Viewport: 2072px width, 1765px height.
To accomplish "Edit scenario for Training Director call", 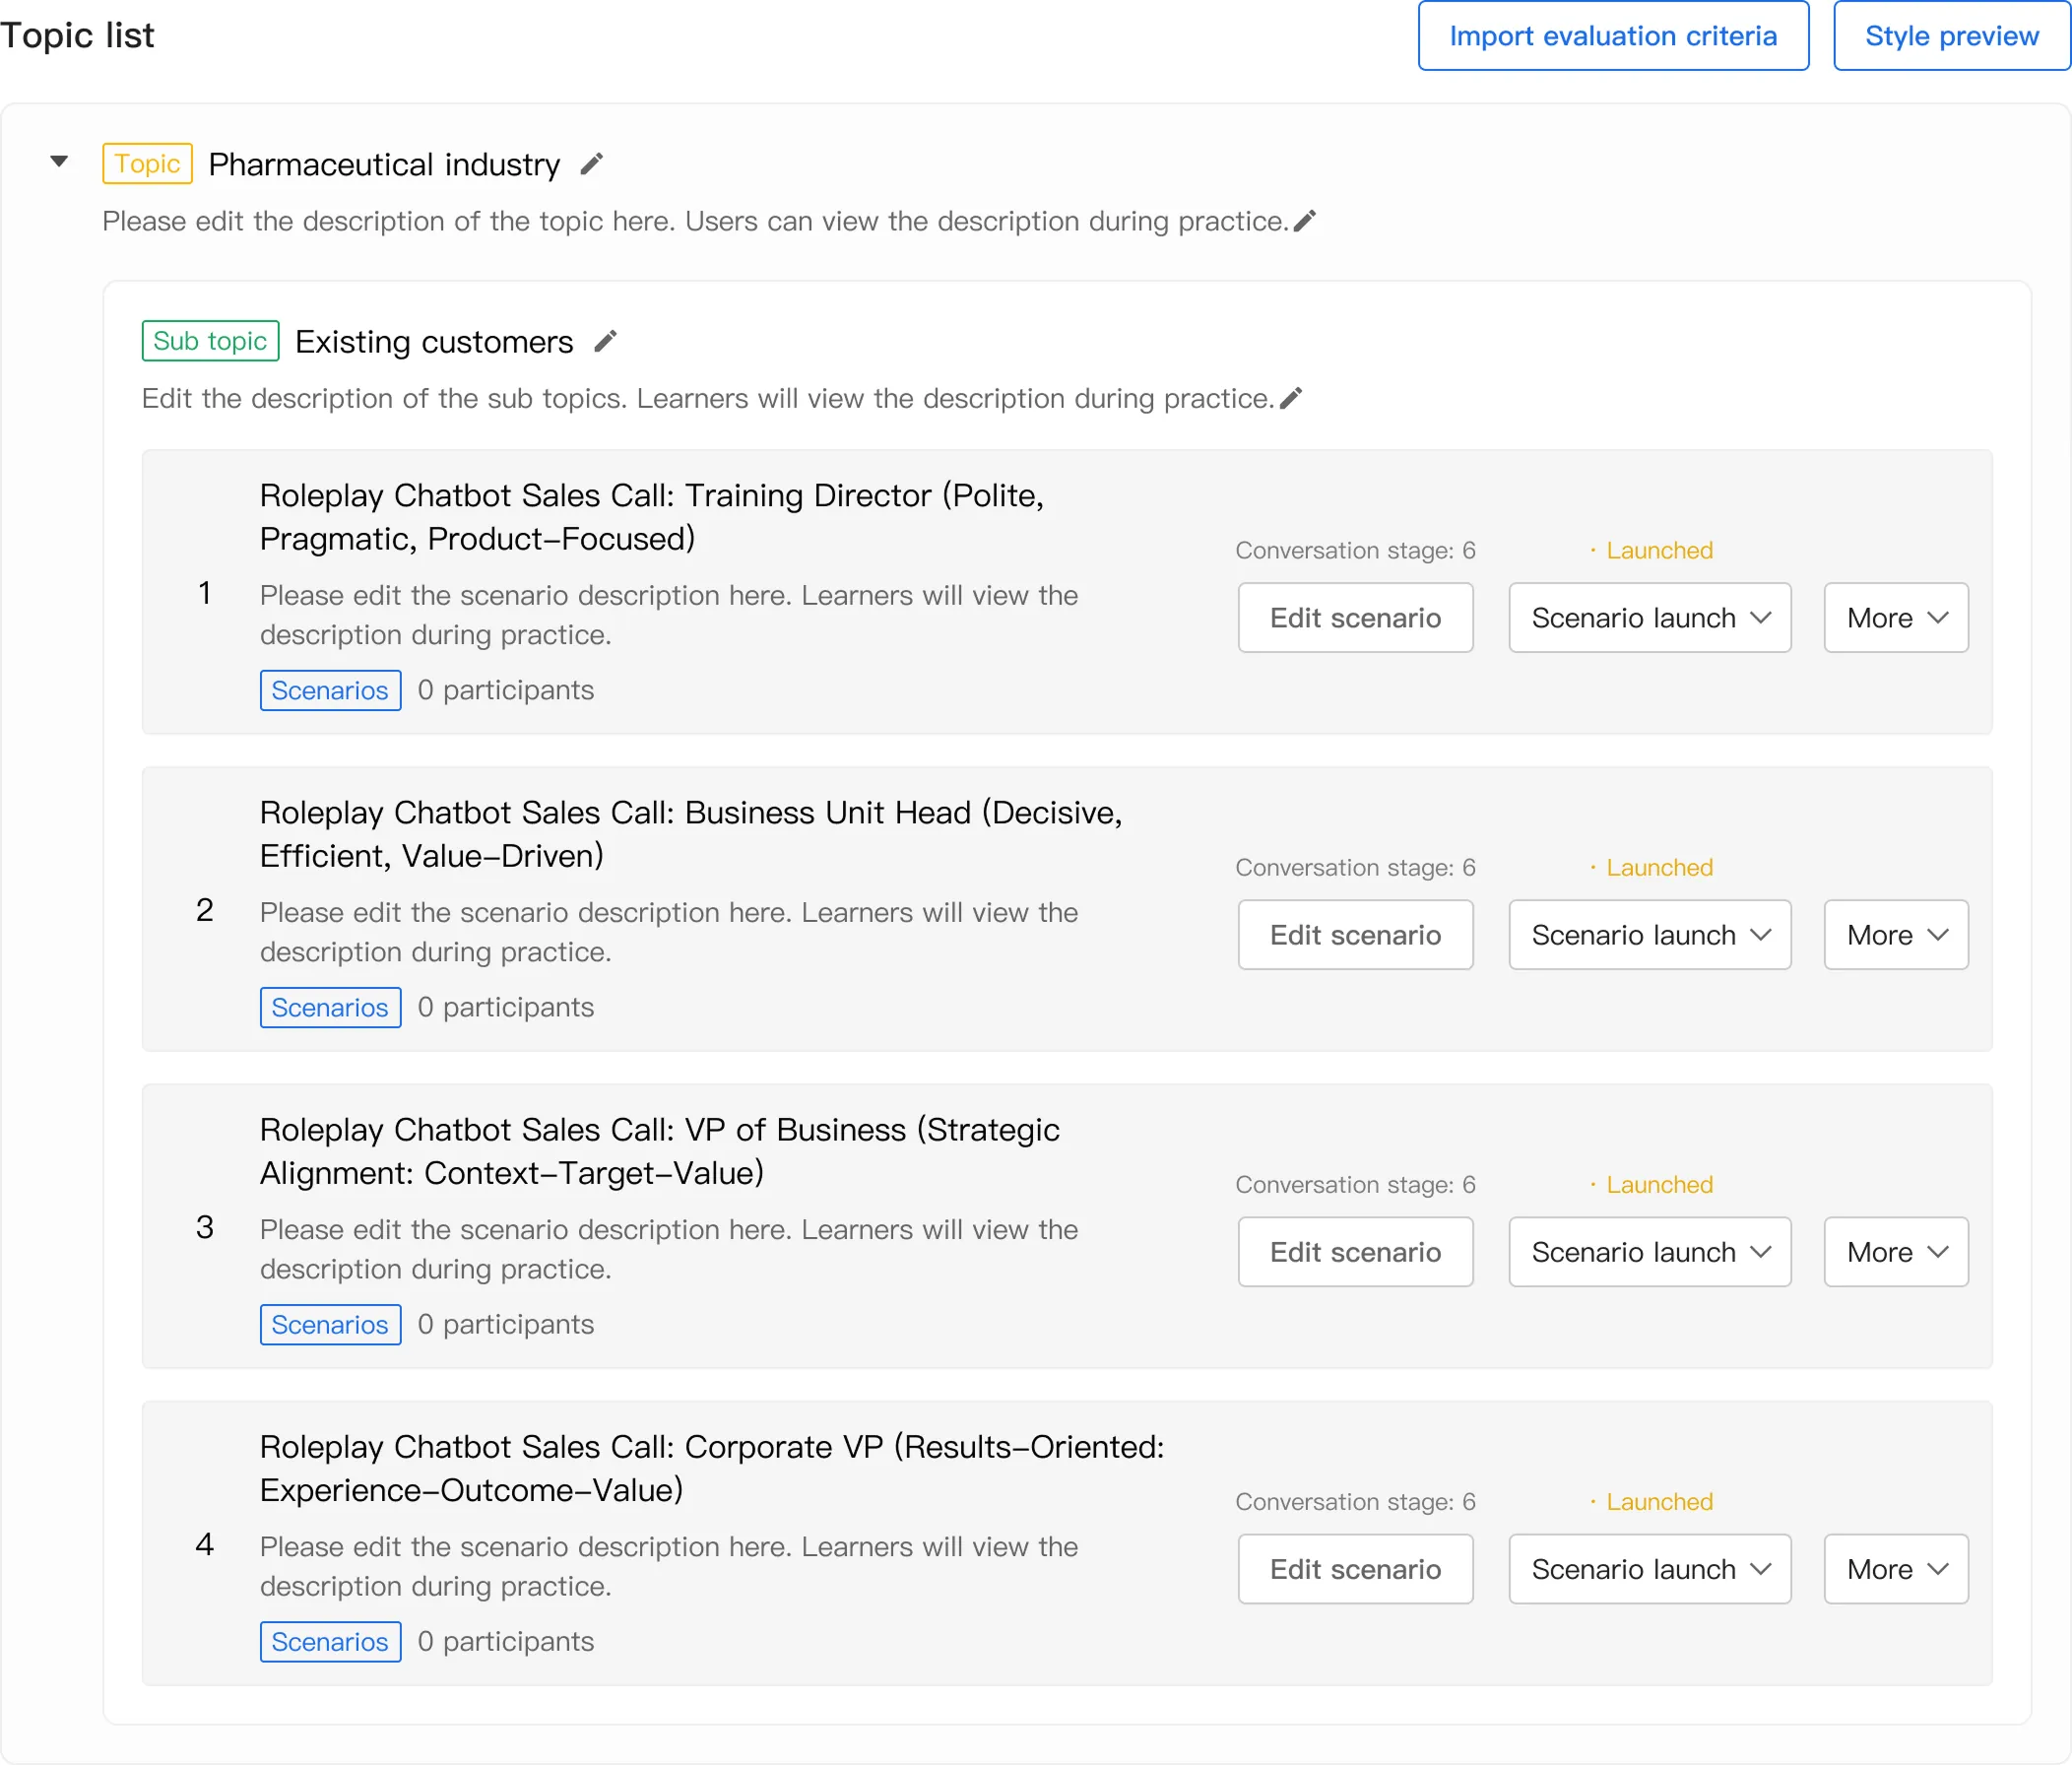I will tap(1354, 618).
